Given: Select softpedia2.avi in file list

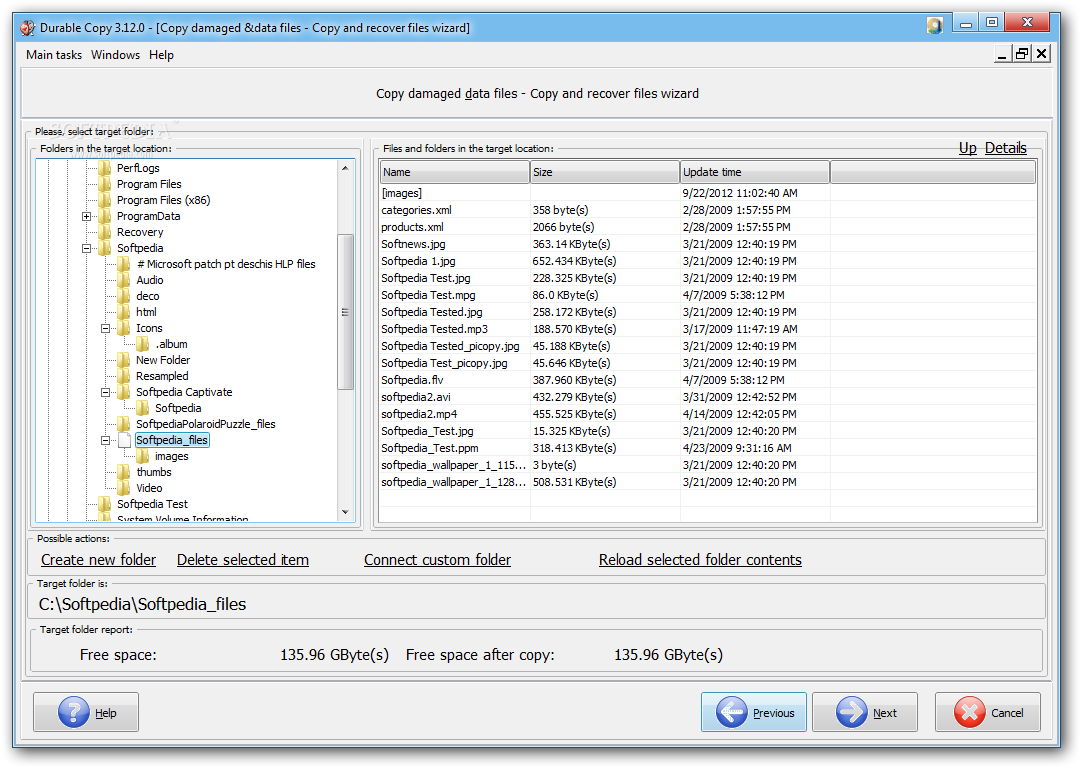Looking at the screenshot, I should [x=416, y=397].
